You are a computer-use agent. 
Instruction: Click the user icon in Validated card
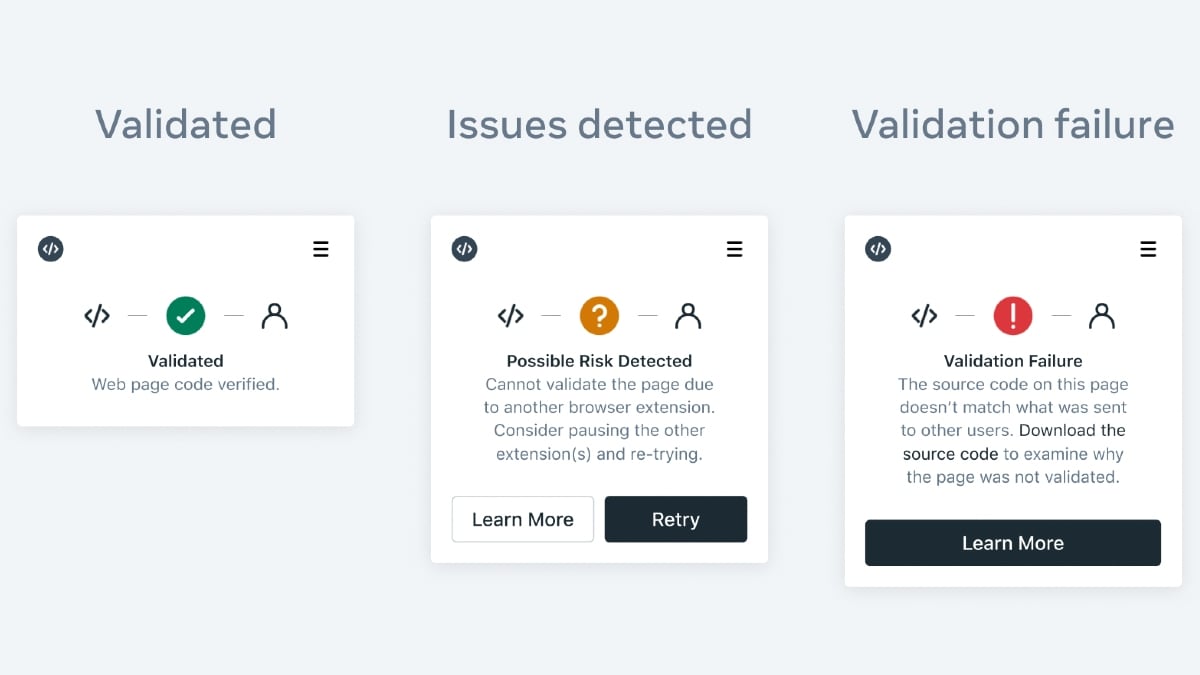pyautogui.click(x=274, y=316)
